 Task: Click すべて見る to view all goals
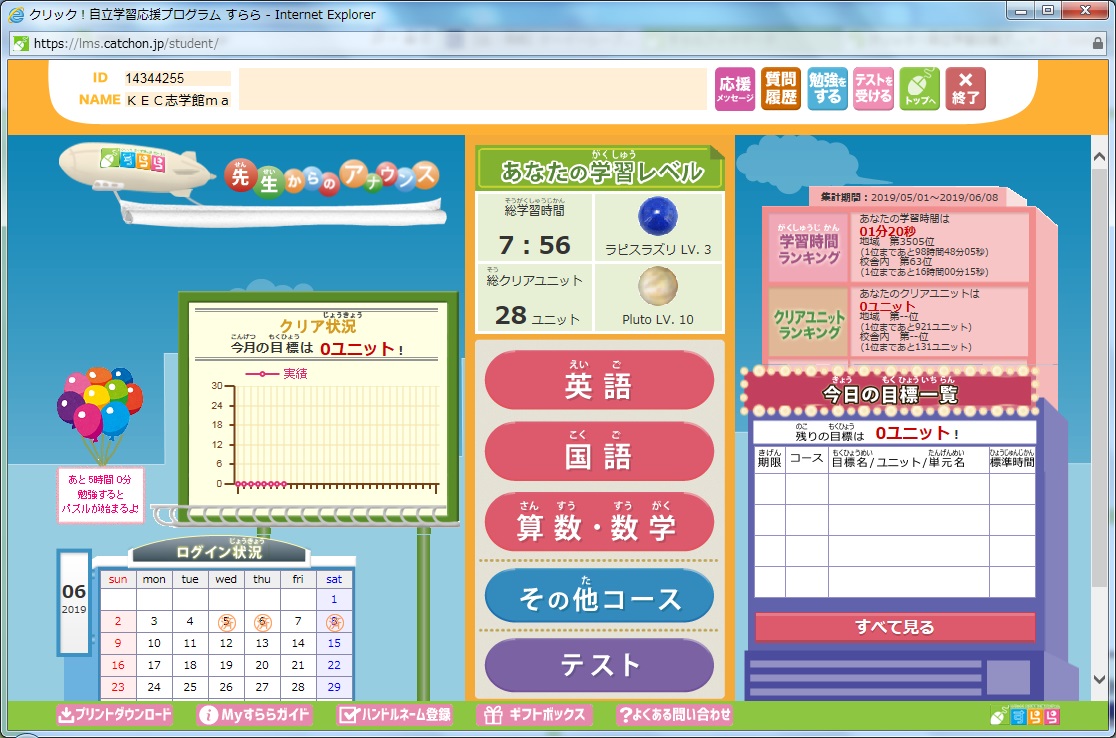pyautogui.click(x=895, y=627)
